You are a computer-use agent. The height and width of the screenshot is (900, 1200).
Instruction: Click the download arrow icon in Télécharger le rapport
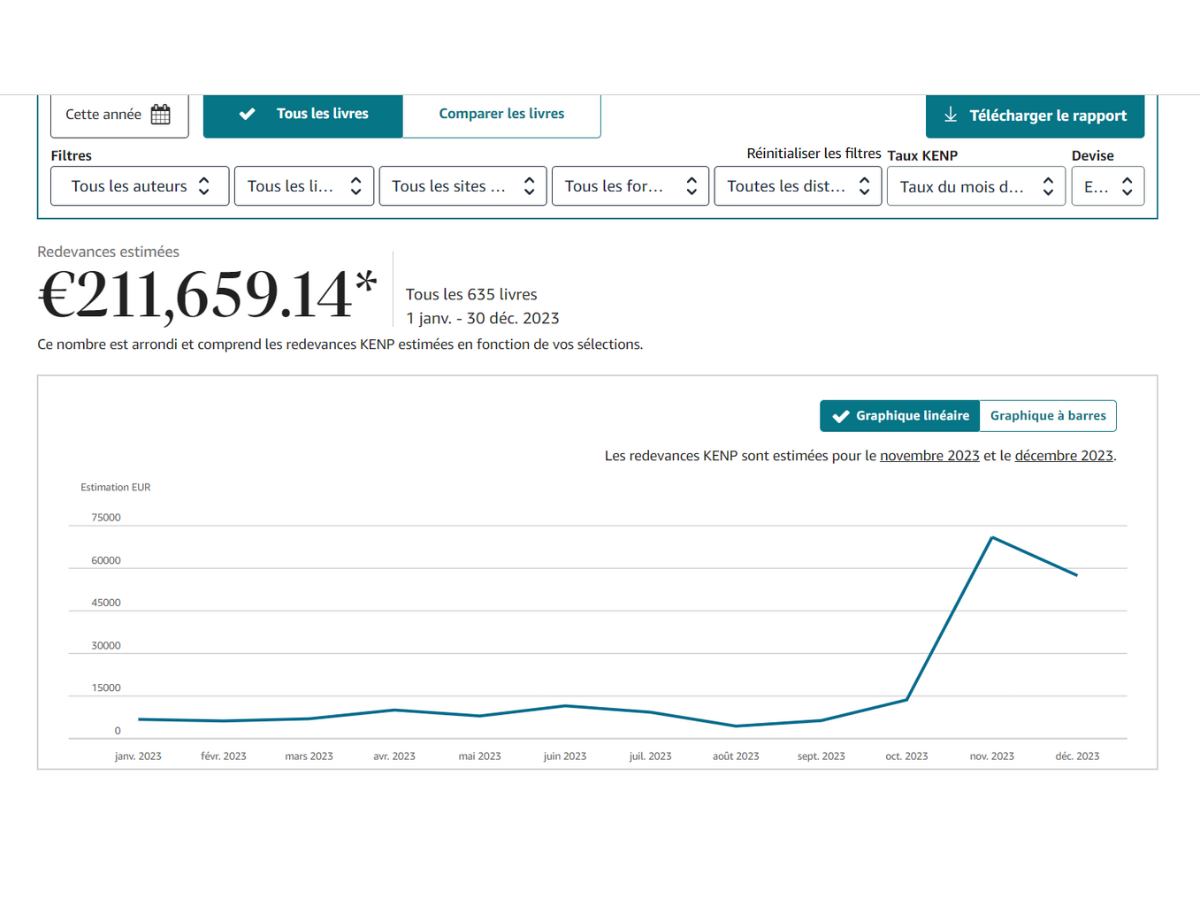(x=951, y=115)
